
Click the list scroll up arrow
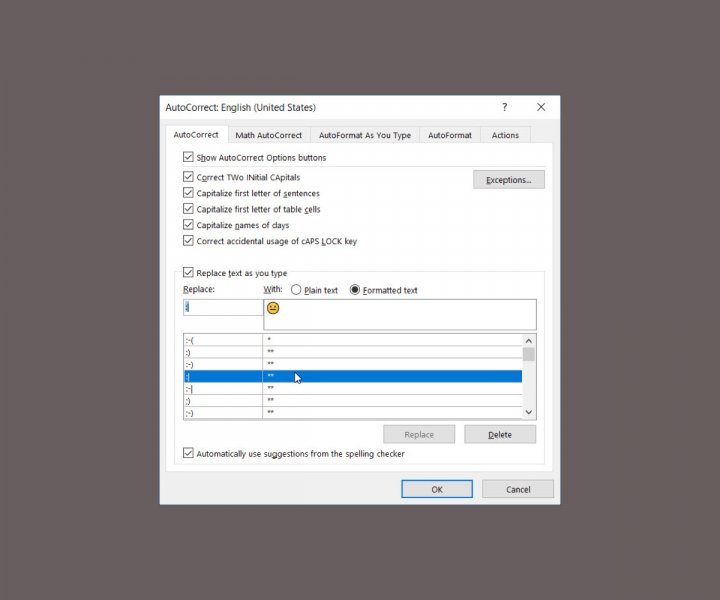(x=529, y=341)
